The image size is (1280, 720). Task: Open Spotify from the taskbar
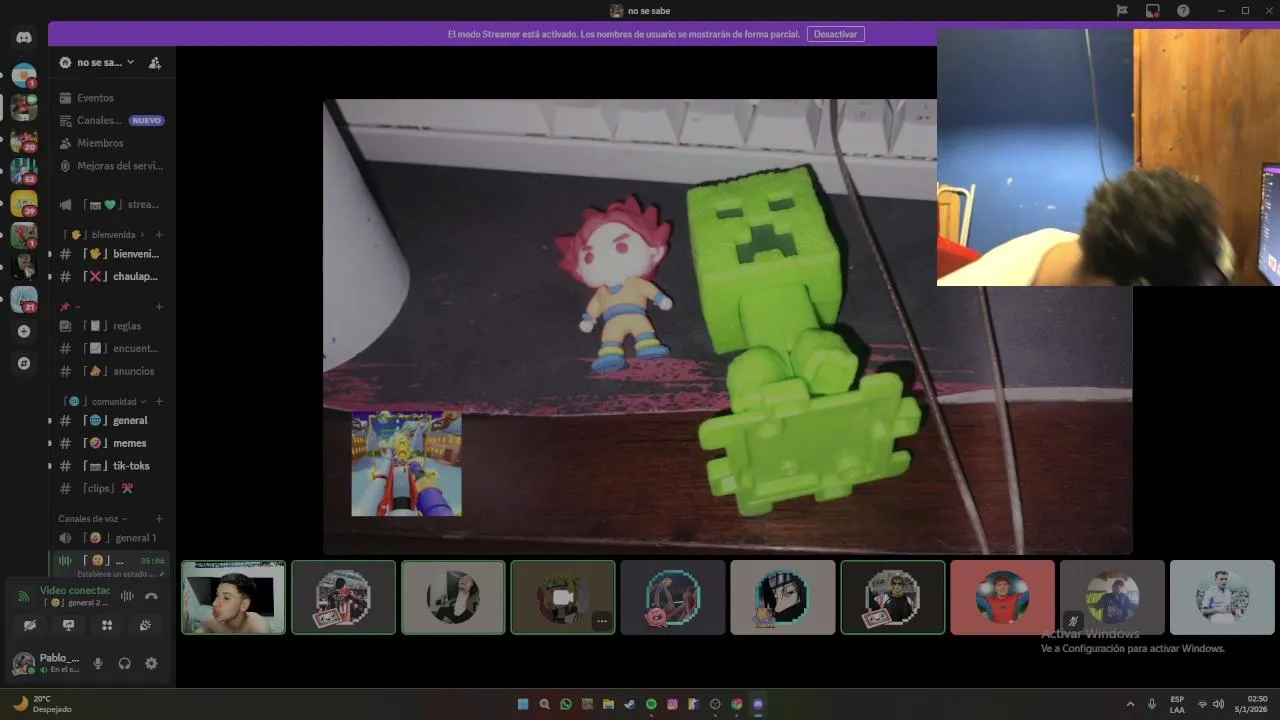point(651,704)
